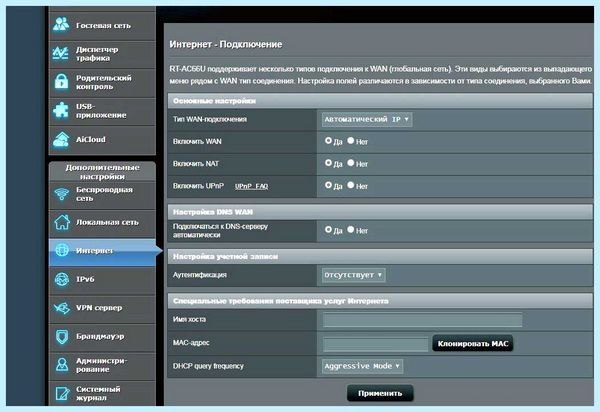Click the Дополнительные настройки header
Screen dimensions: 600x412
pos(102,172)
